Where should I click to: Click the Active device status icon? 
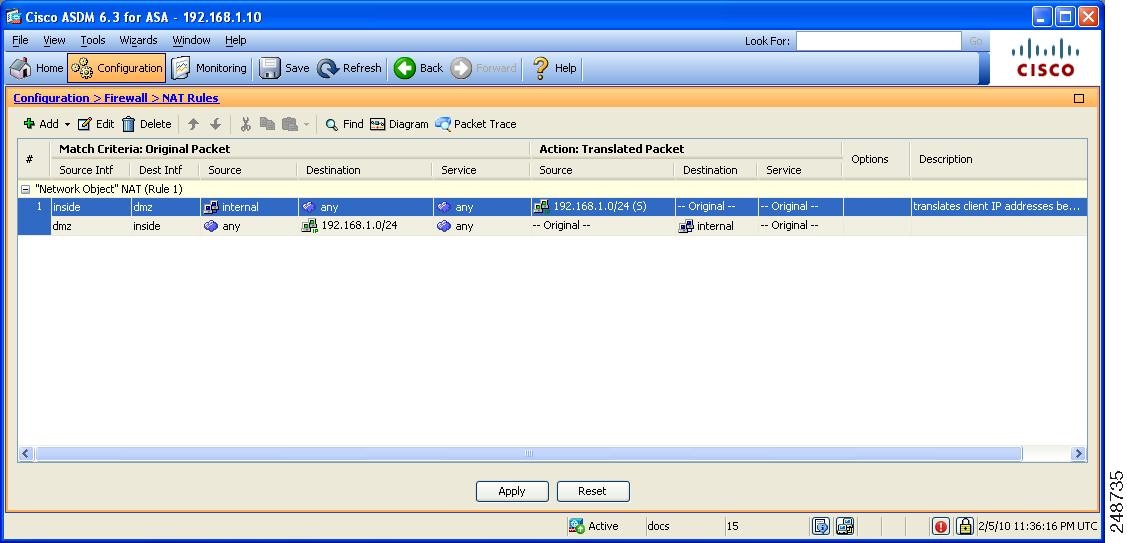coord(576,526)
